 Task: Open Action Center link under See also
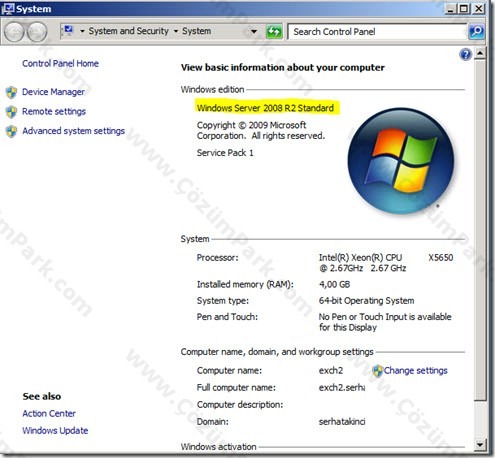49,413
